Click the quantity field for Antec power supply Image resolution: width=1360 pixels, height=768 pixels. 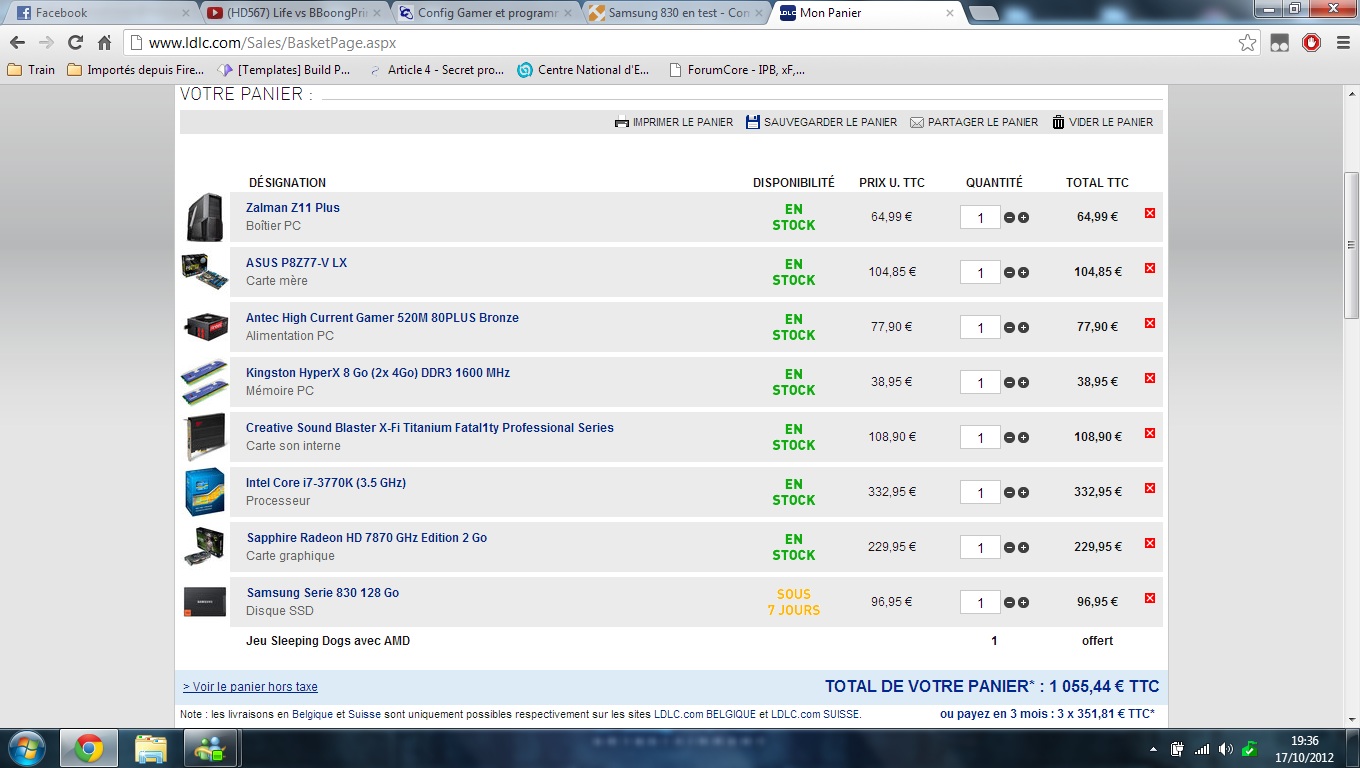pyautogui.click(x=979, y=327)
